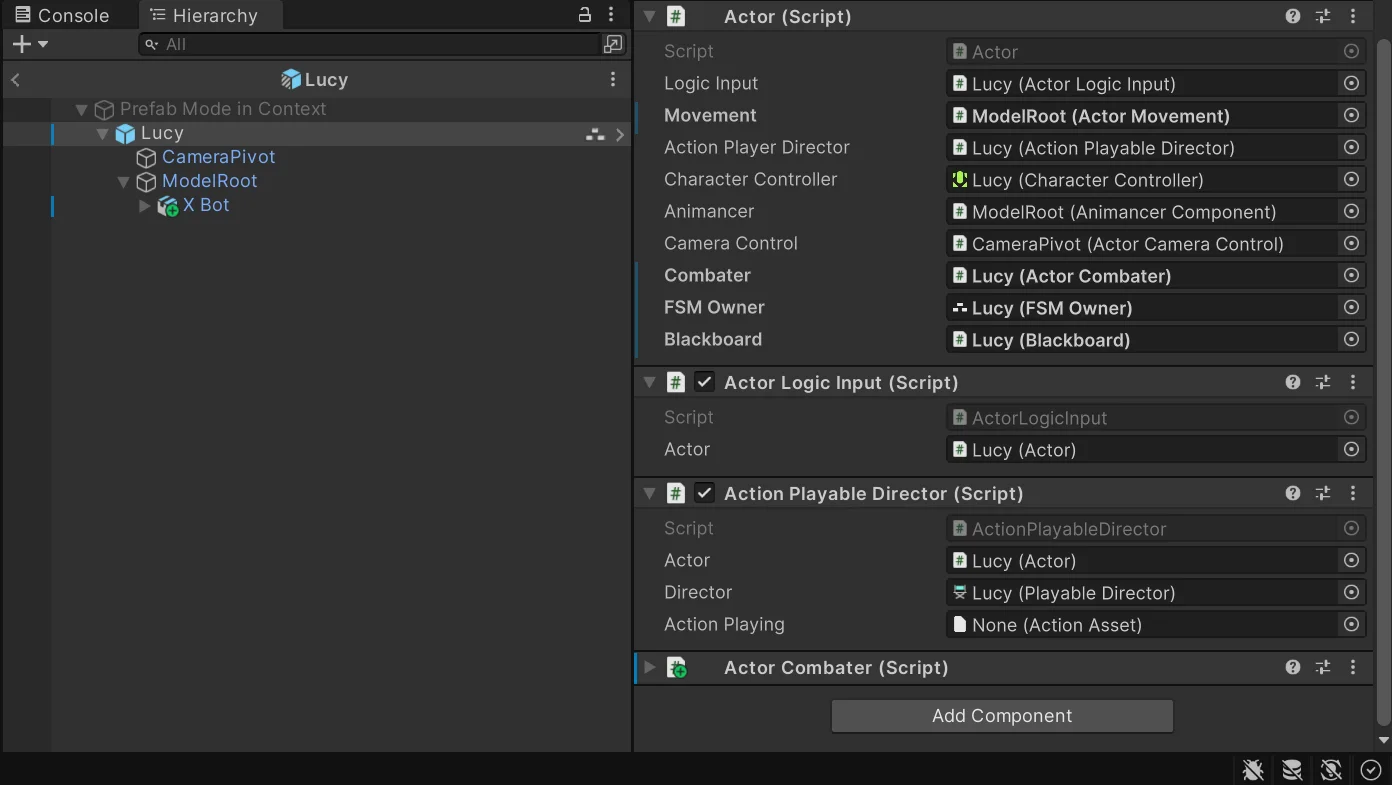Click the cache server icon in status bar
Image resolution: width=1392 pixels, height=785 pixels.
pos(1292,769)
